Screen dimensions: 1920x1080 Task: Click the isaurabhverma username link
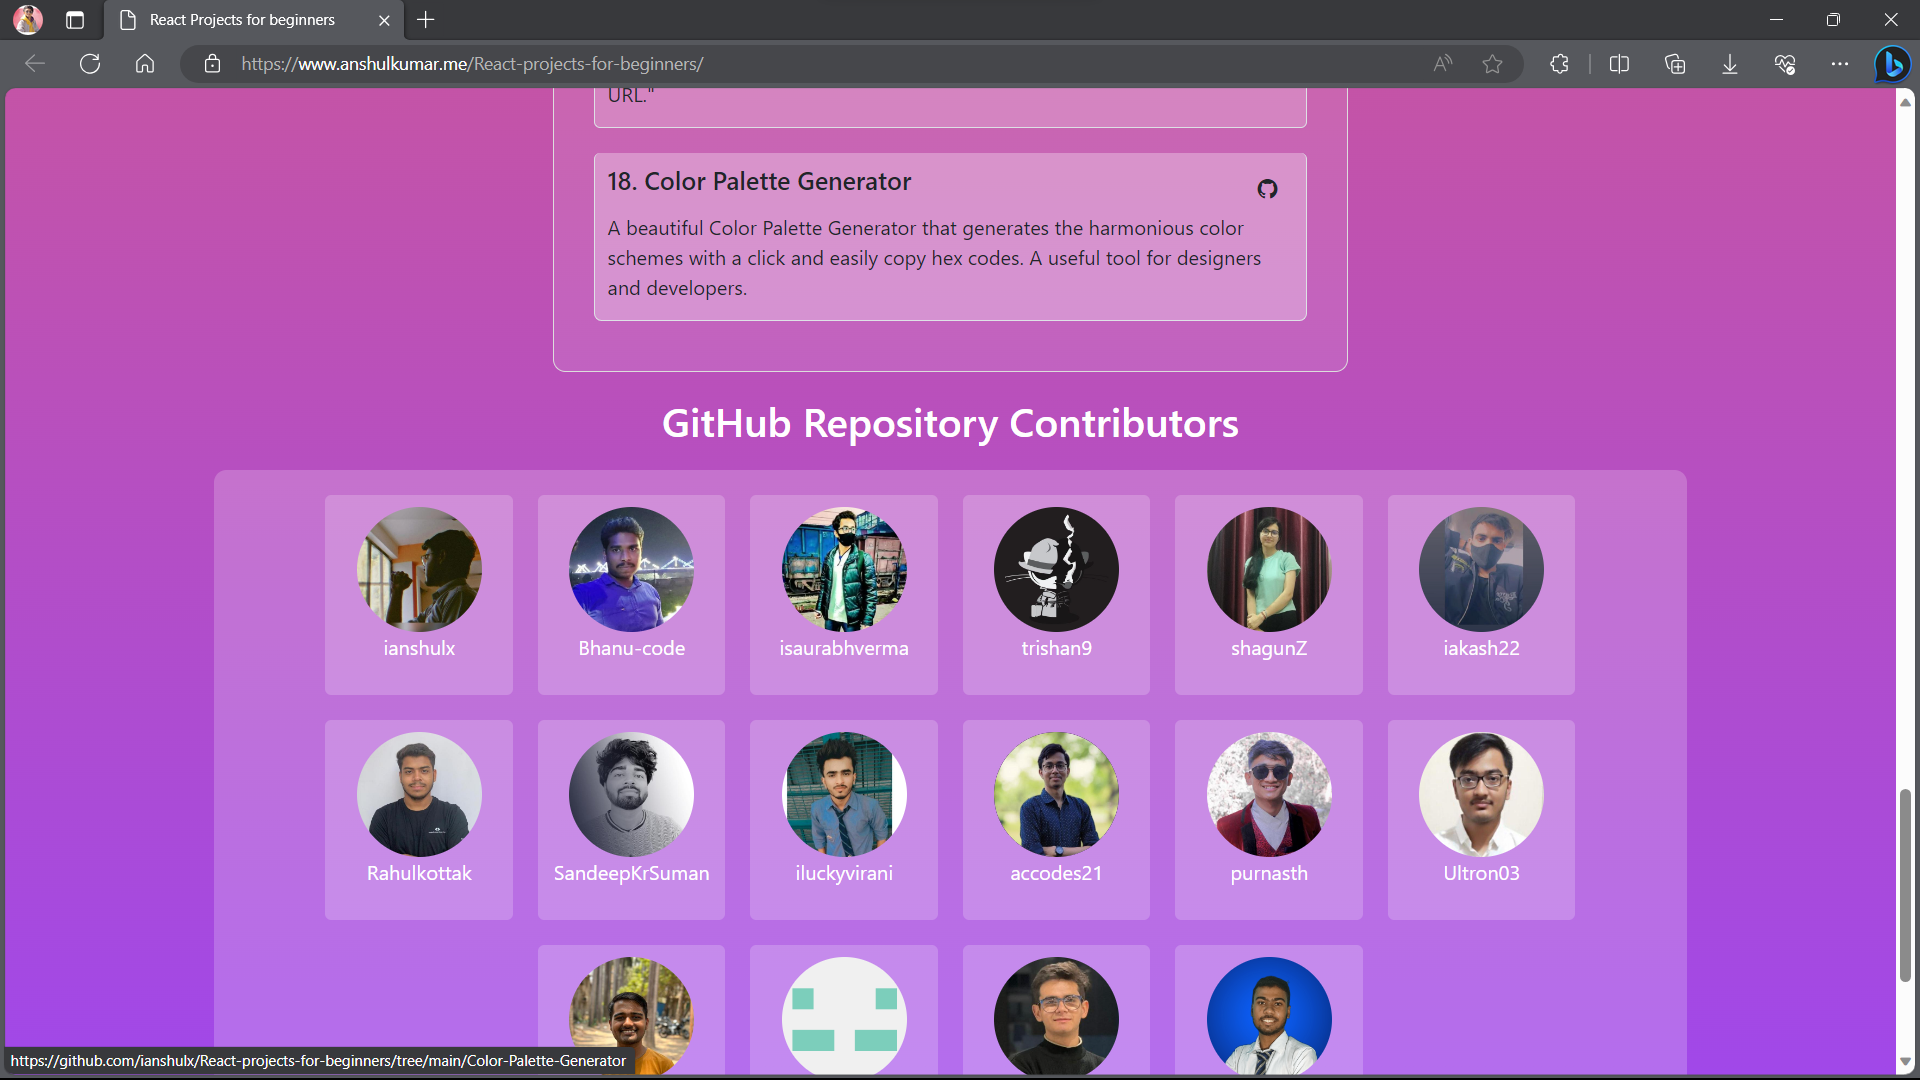(x=844, y=648)
